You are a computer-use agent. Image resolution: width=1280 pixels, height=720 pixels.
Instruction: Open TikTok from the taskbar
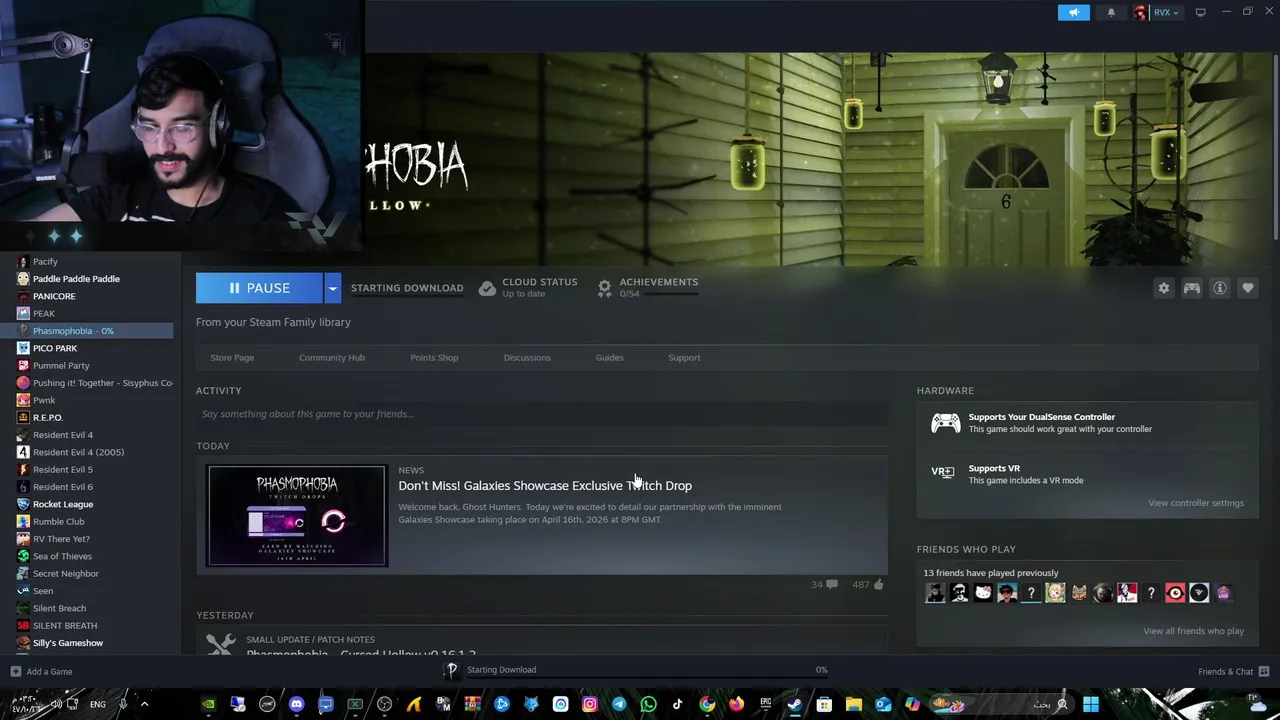coord(678,704)
